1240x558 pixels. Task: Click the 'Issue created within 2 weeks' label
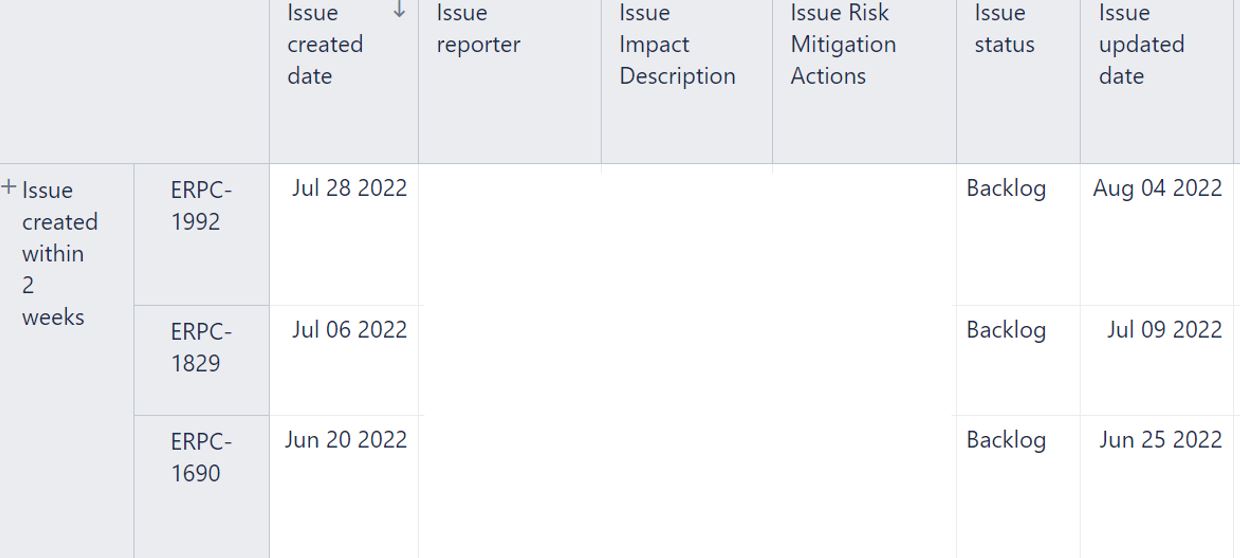click(x=60, y=254)
